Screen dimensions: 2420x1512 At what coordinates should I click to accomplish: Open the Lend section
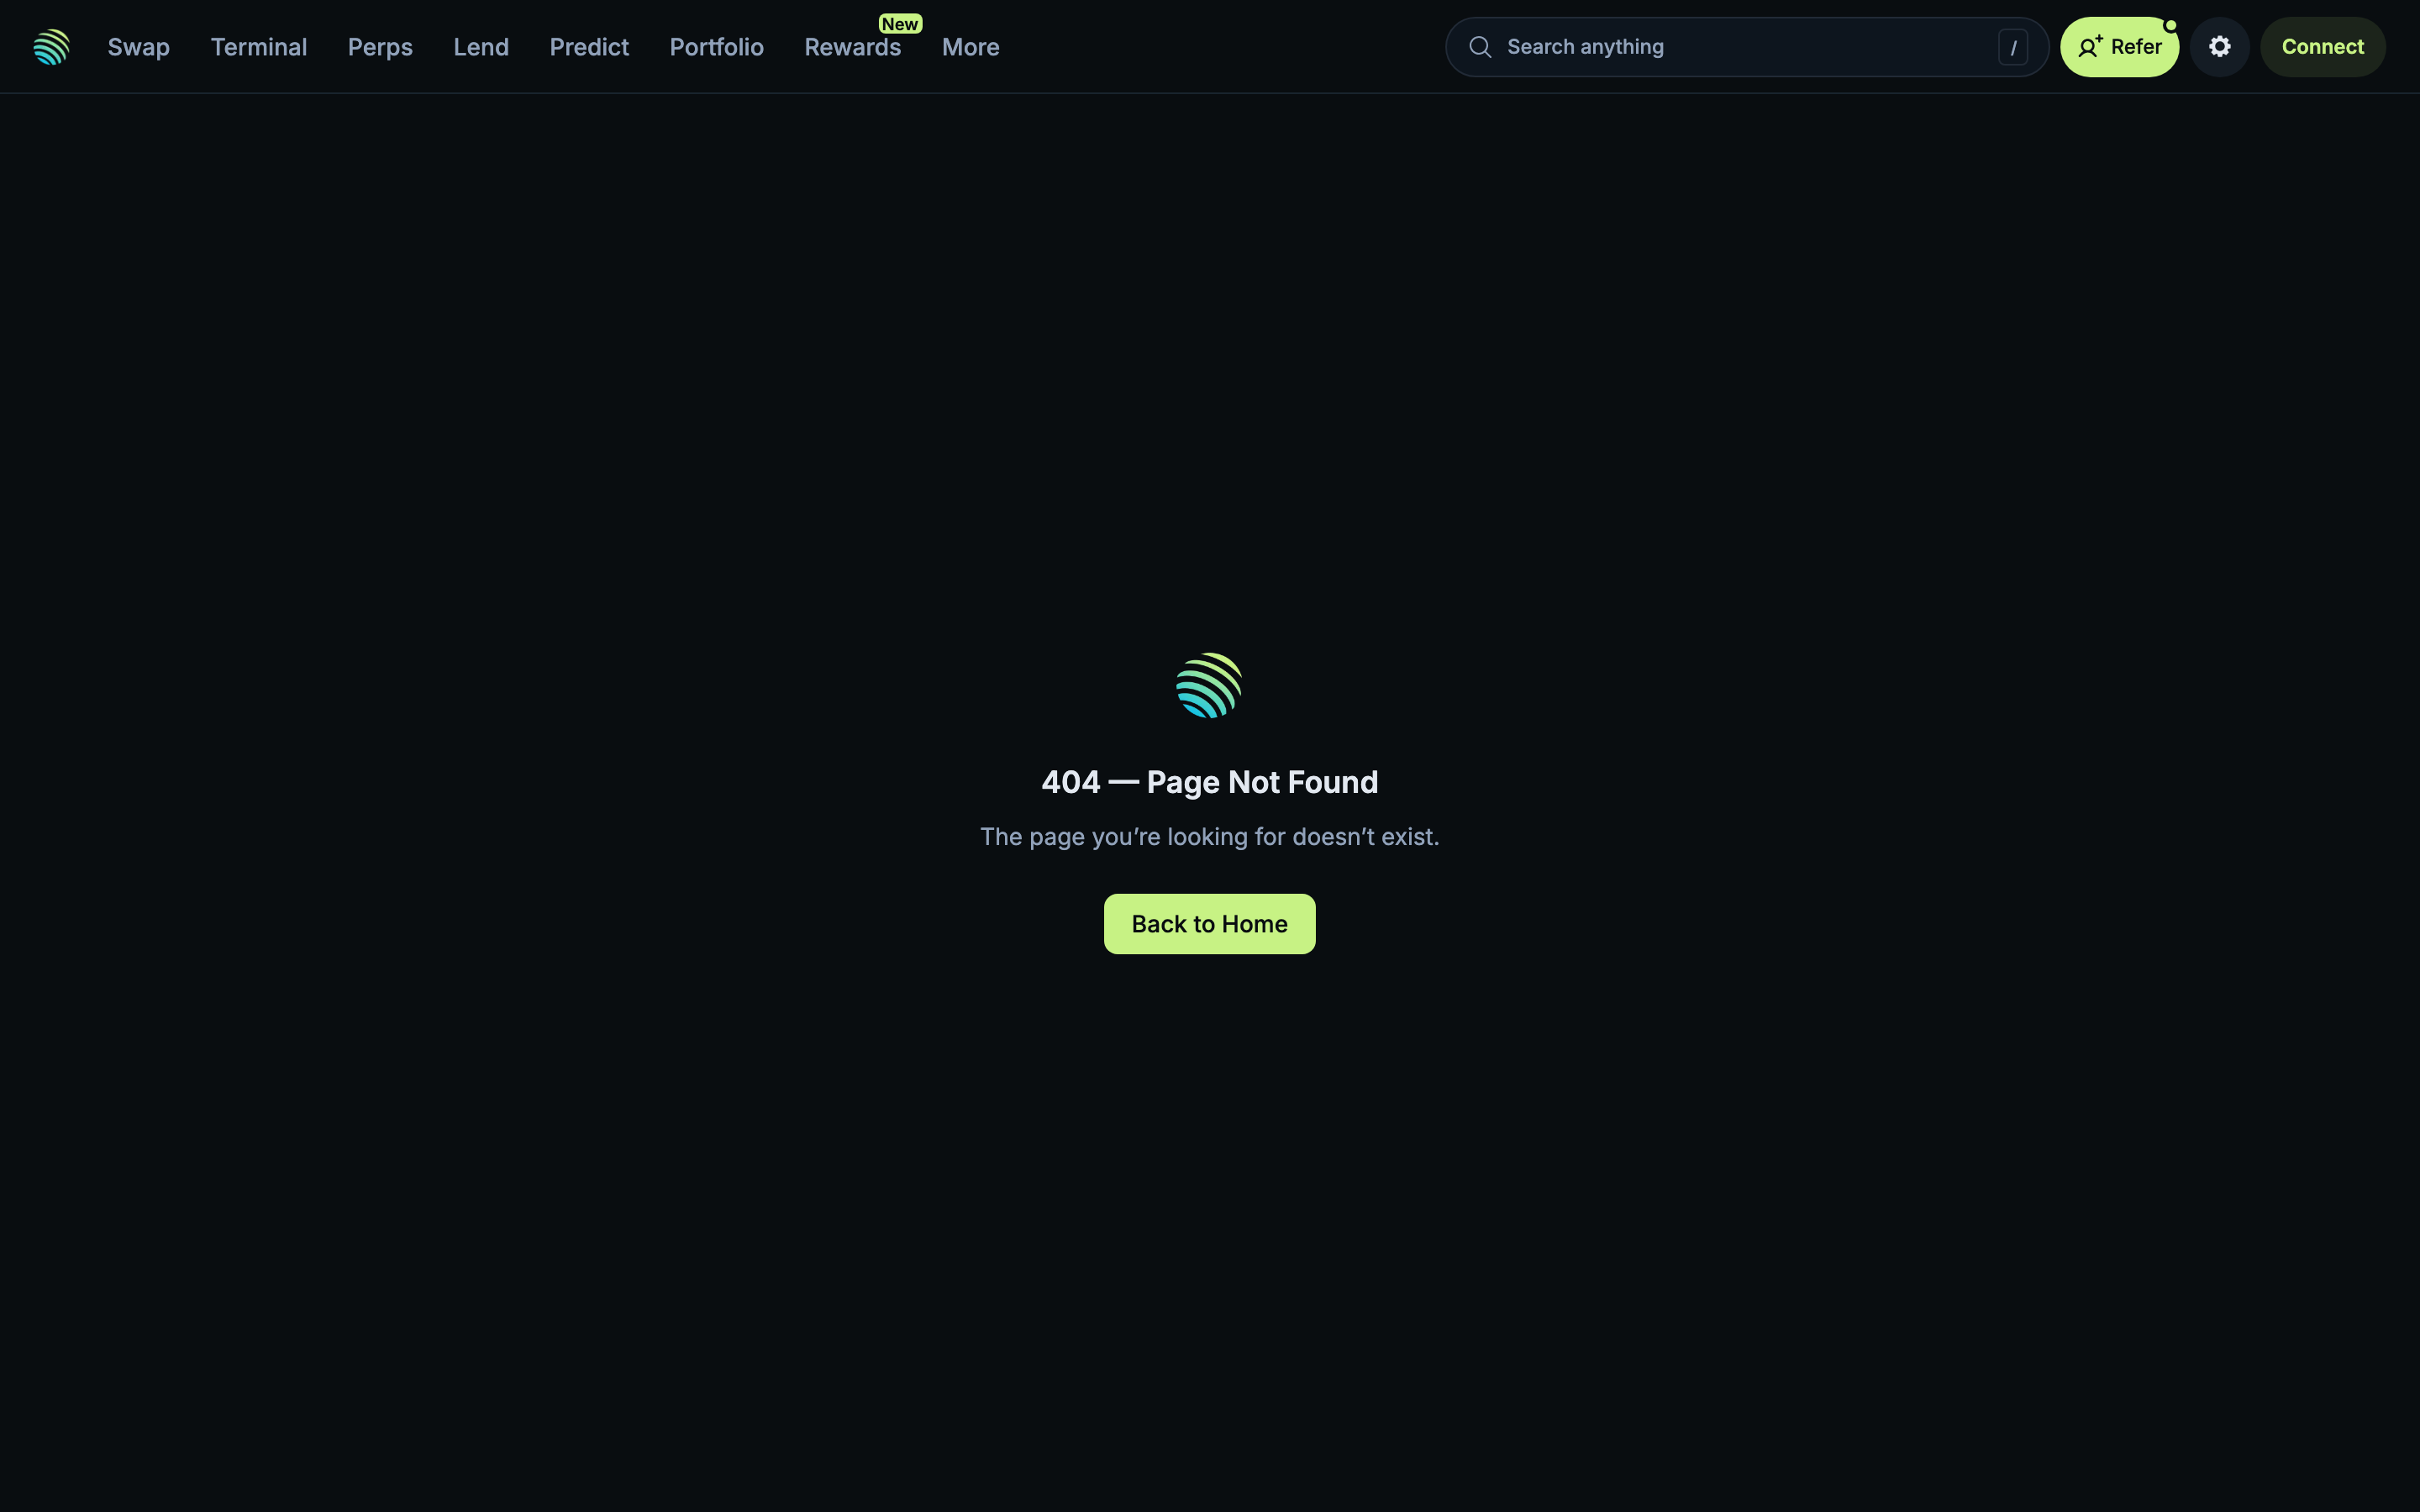click(x=481, y=47)
